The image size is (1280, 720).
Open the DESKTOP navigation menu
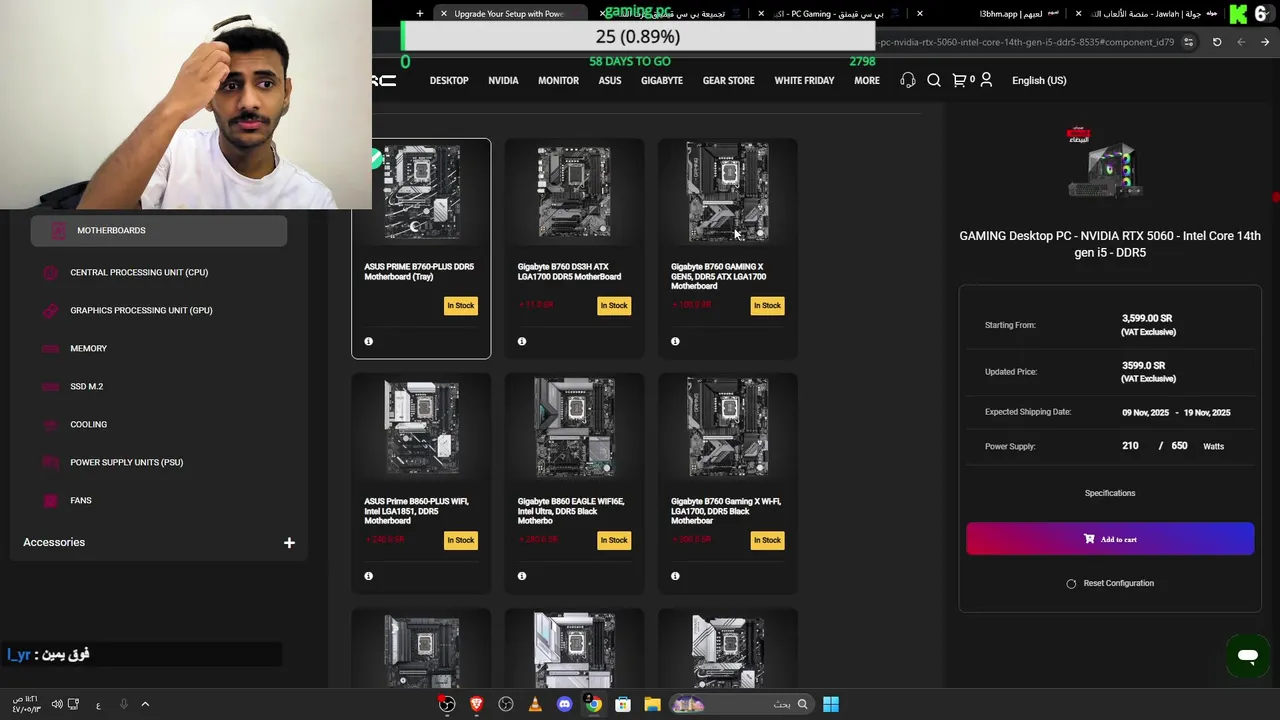(x=449, y=81)
